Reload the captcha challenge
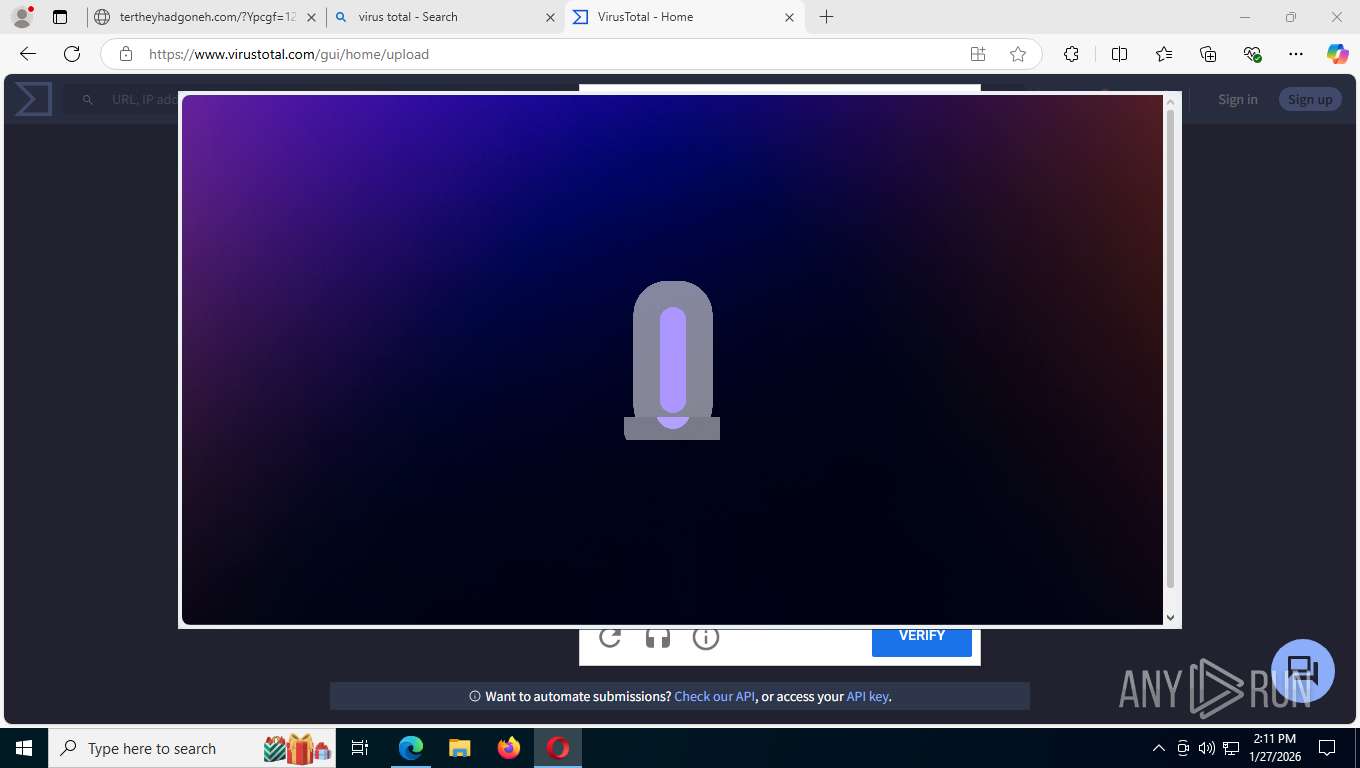Image resolution: width=1360 pixels, height=768 pixels. 610,637
